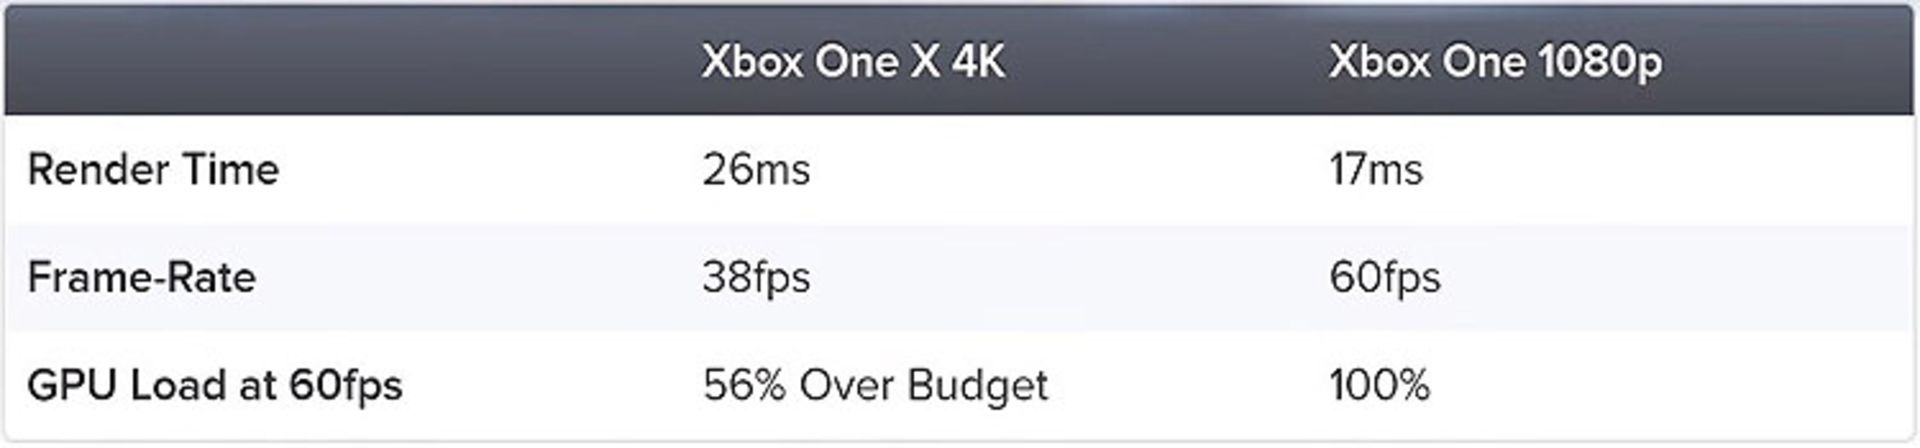Image resolution: width=1920 pixels, height=448 pixels.
Task: Click the 17ms render time cell
Action: click(x=1376, y=169)
